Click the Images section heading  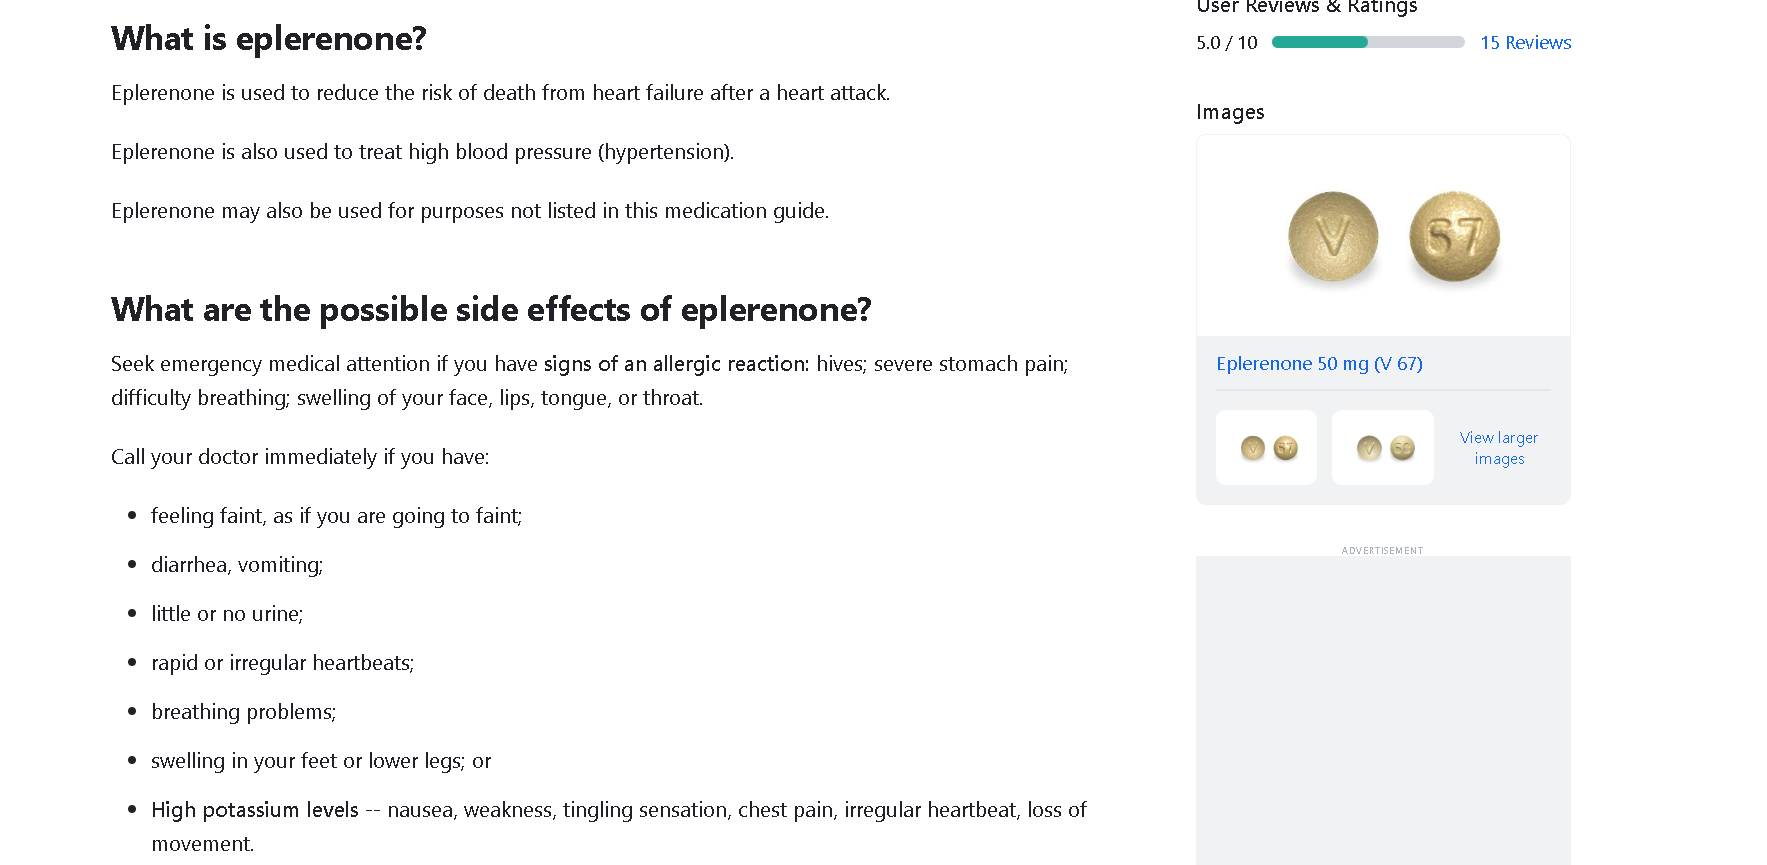(1230, 112)
